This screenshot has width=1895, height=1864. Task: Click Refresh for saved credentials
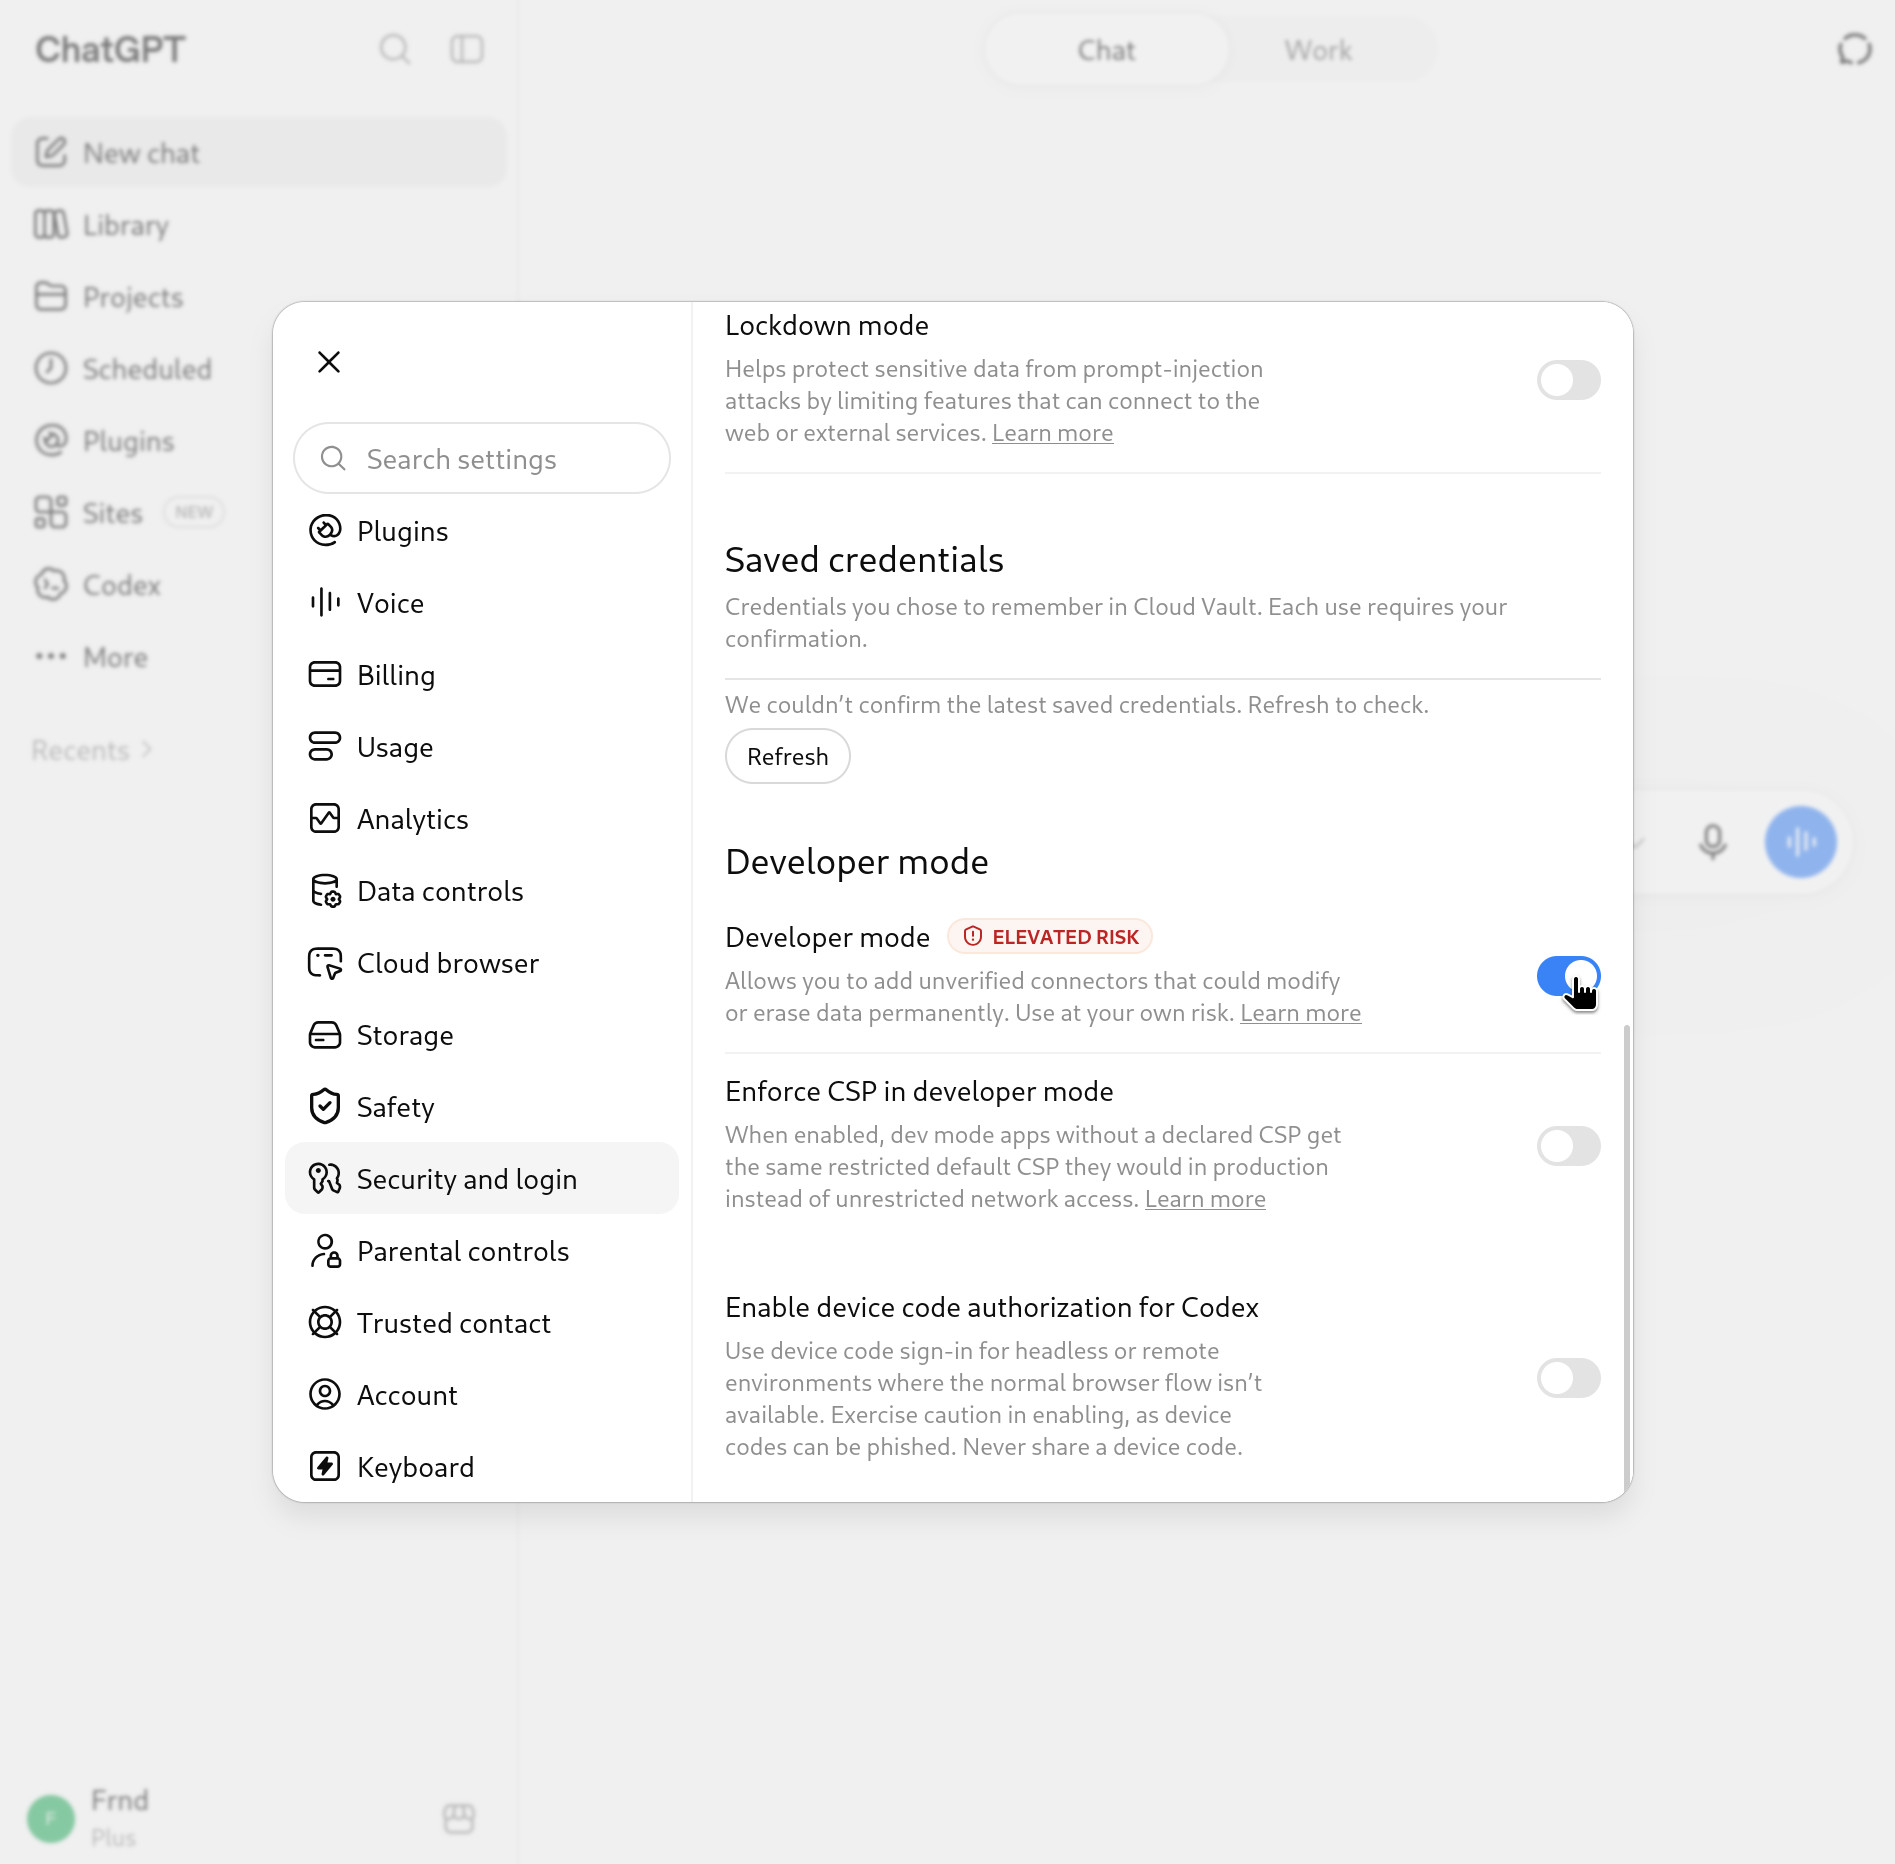coord(788,756)
